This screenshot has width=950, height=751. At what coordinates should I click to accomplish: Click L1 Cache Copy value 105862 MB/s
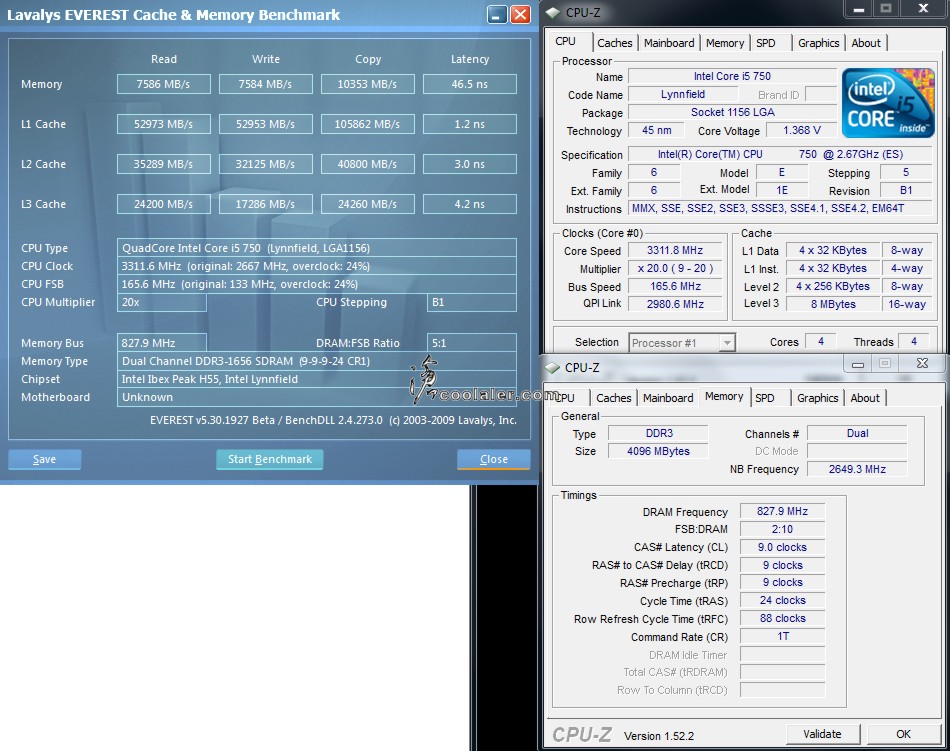tap(367, 124)
